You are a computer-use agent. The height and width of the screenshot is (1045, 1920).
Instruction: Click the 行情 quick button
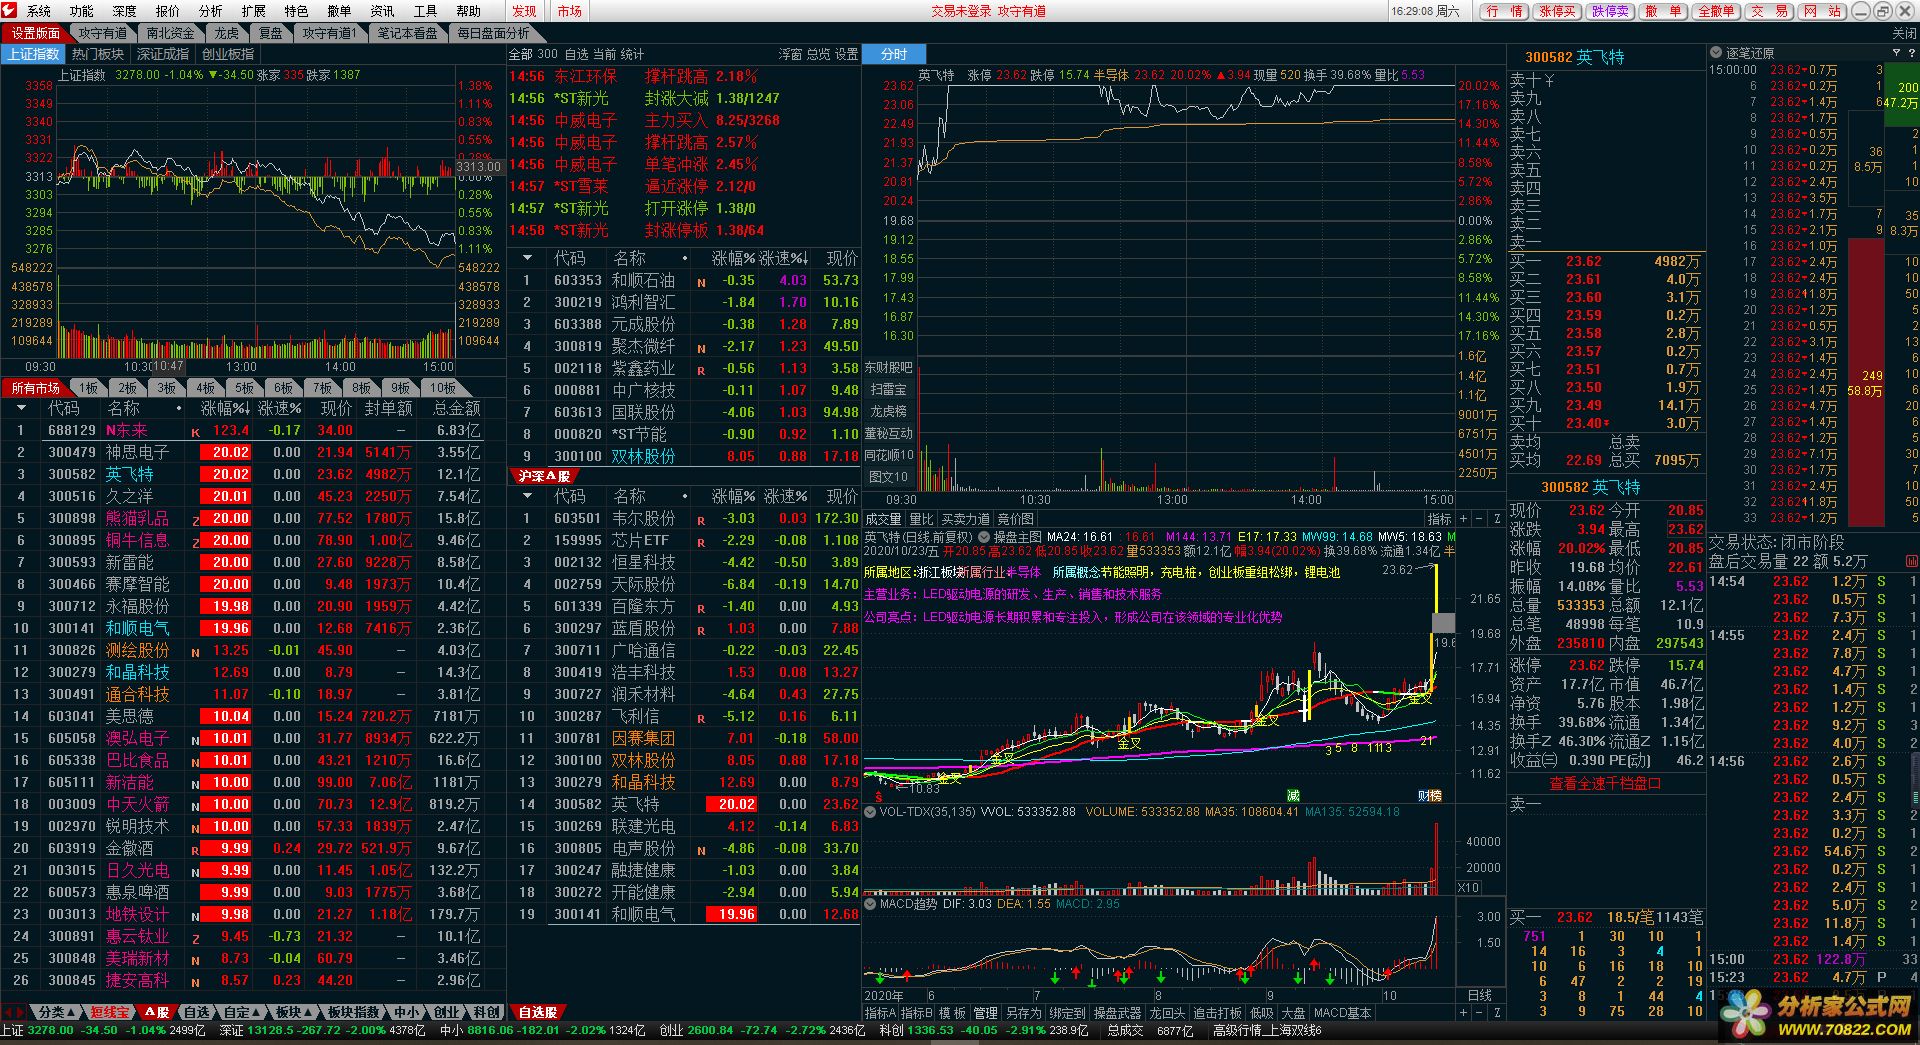point(1504,11)
